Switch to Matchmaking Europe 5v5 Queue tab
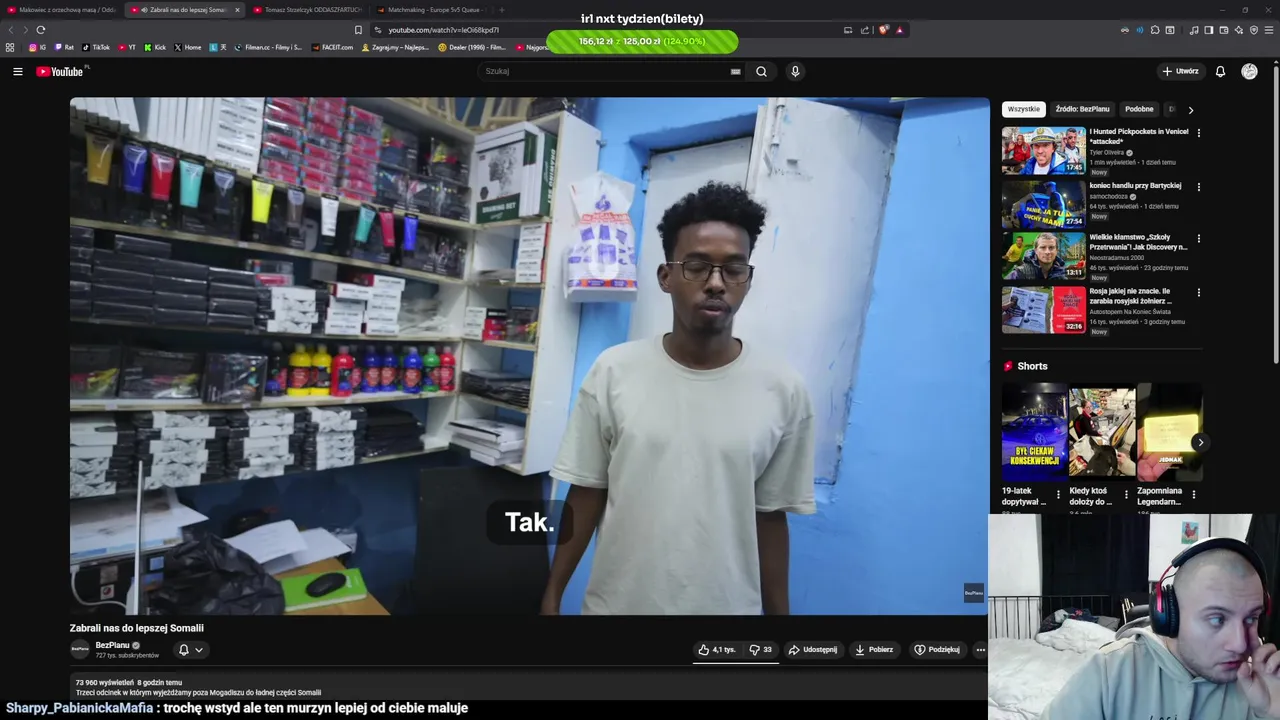 coord(431,10)
